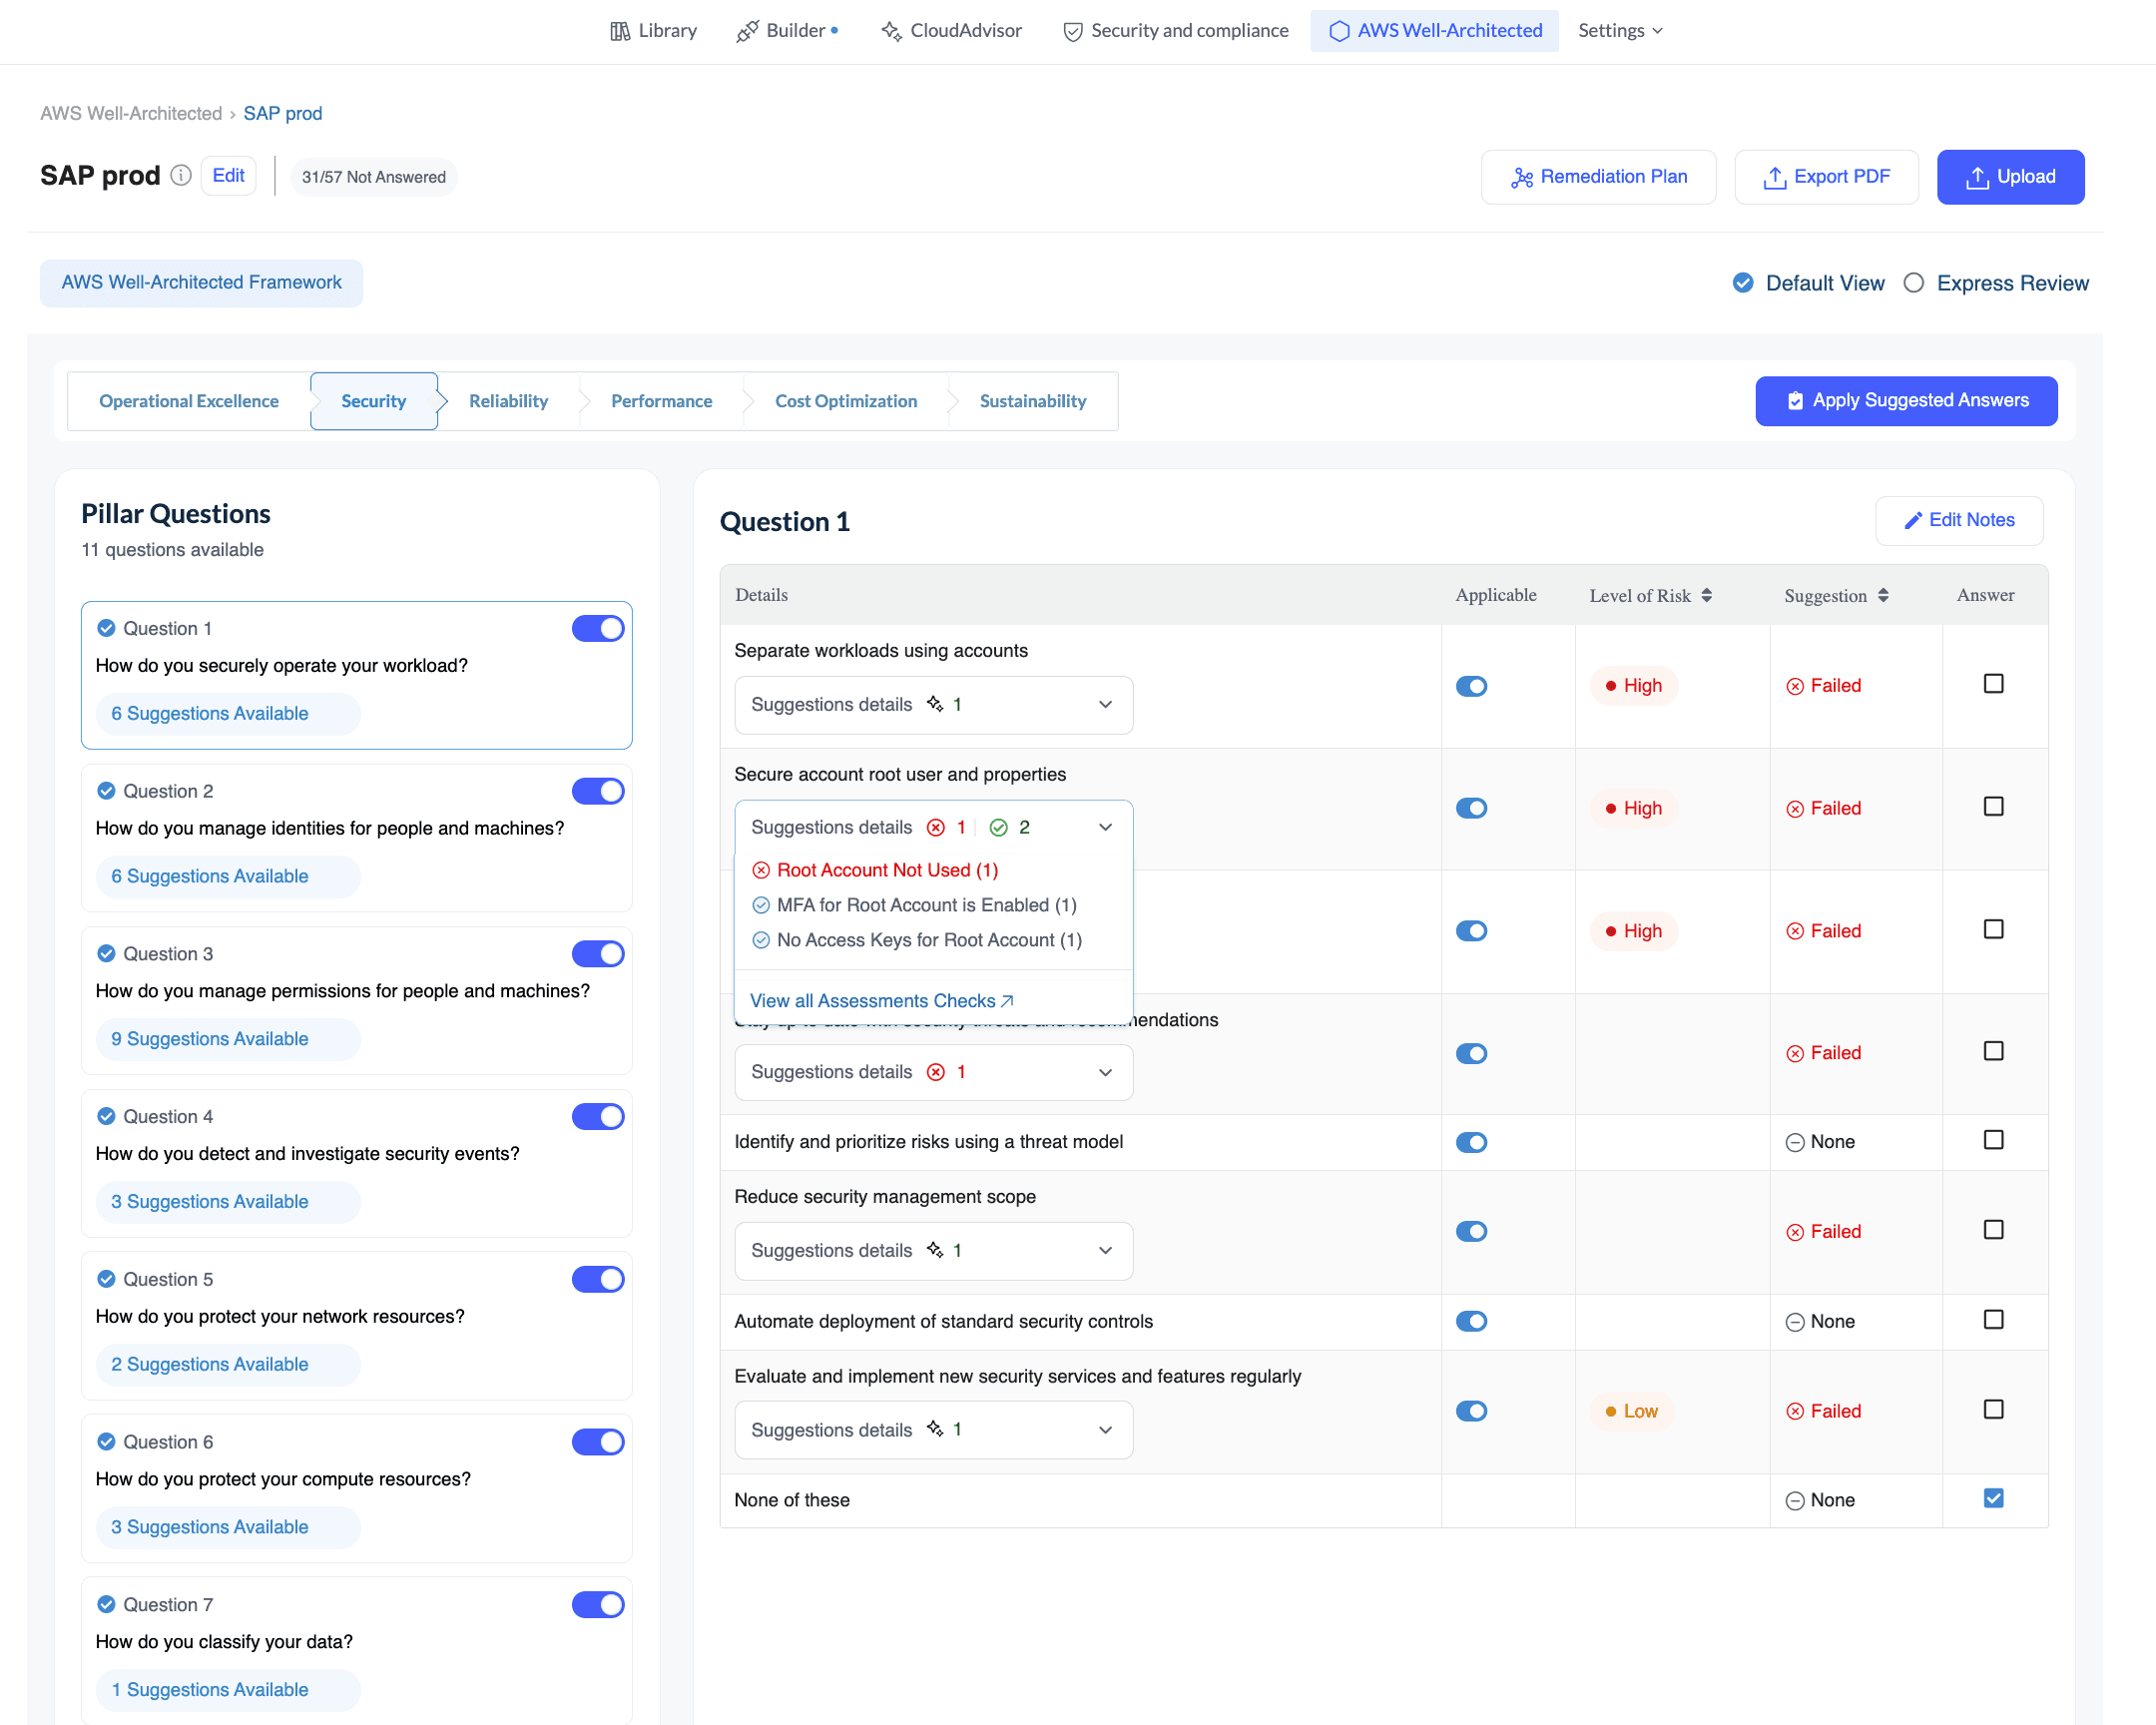Select AWS Well-Architected nav tab
The height and width of the screenshot is (1725, 2156).
tap(1434, 31)
